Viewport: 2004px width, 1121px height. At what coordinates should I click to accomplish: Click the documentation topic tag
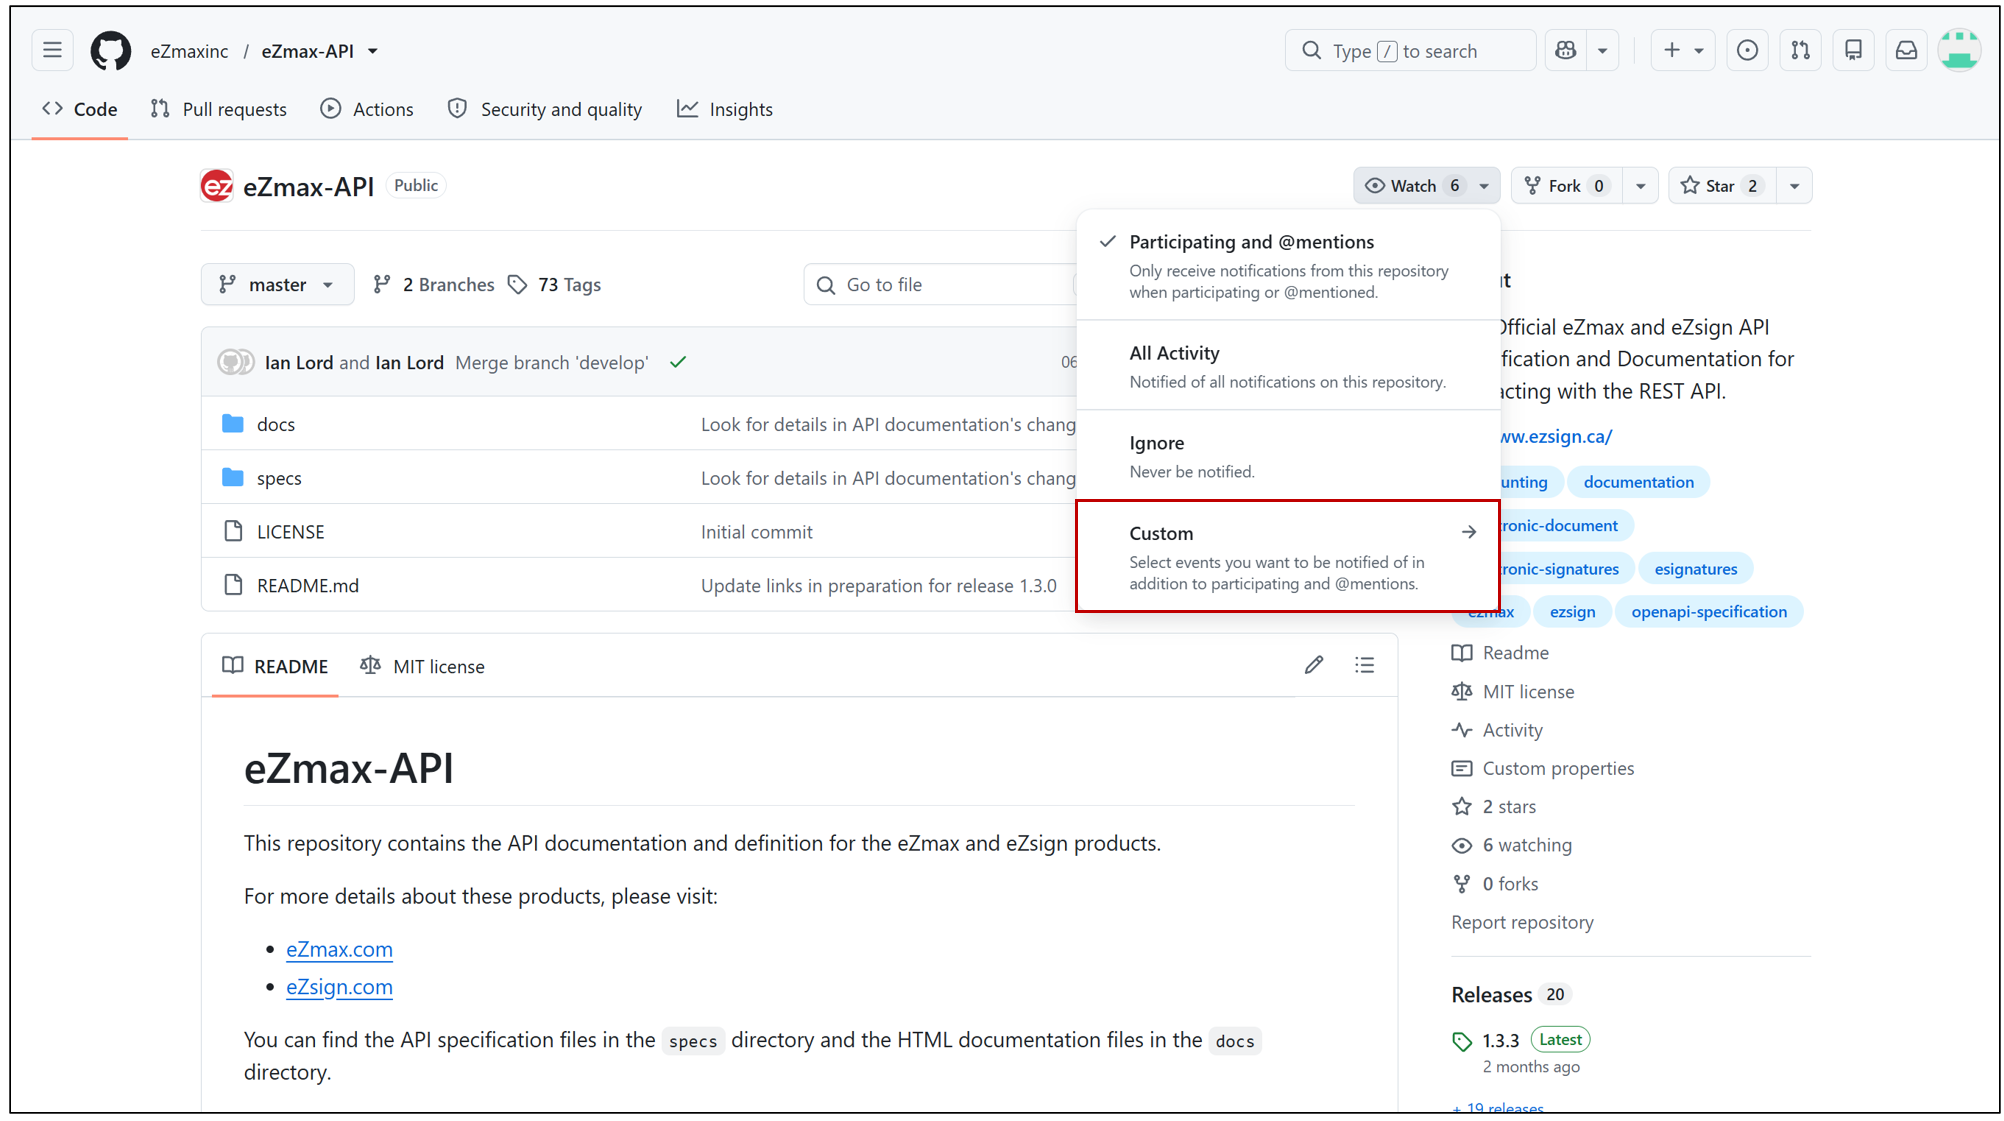point(1638,482)
